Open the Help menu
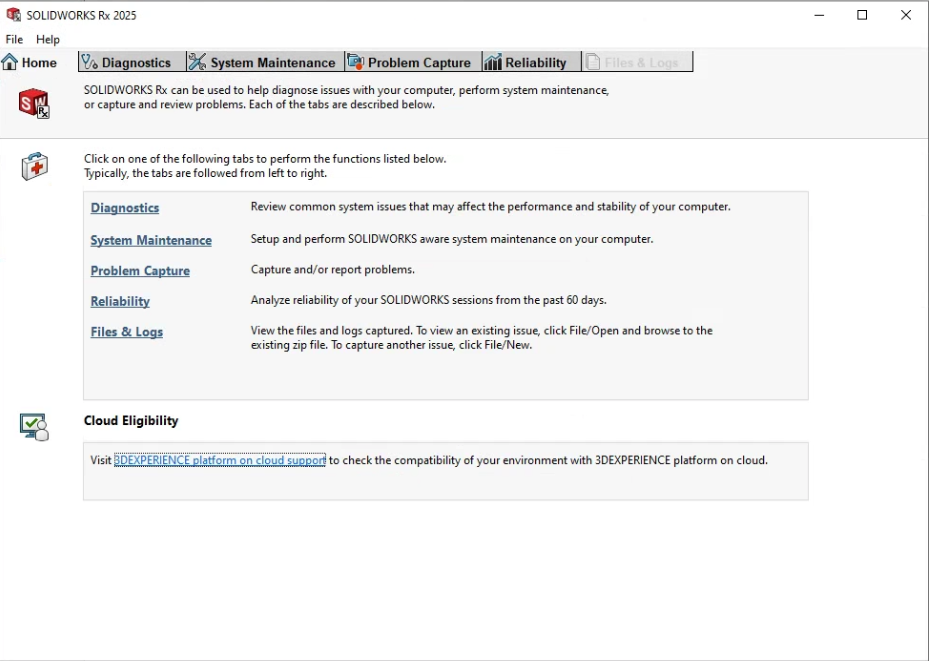Image resolution: width=929 pixels, height=661 pixels. coord(48,39)
